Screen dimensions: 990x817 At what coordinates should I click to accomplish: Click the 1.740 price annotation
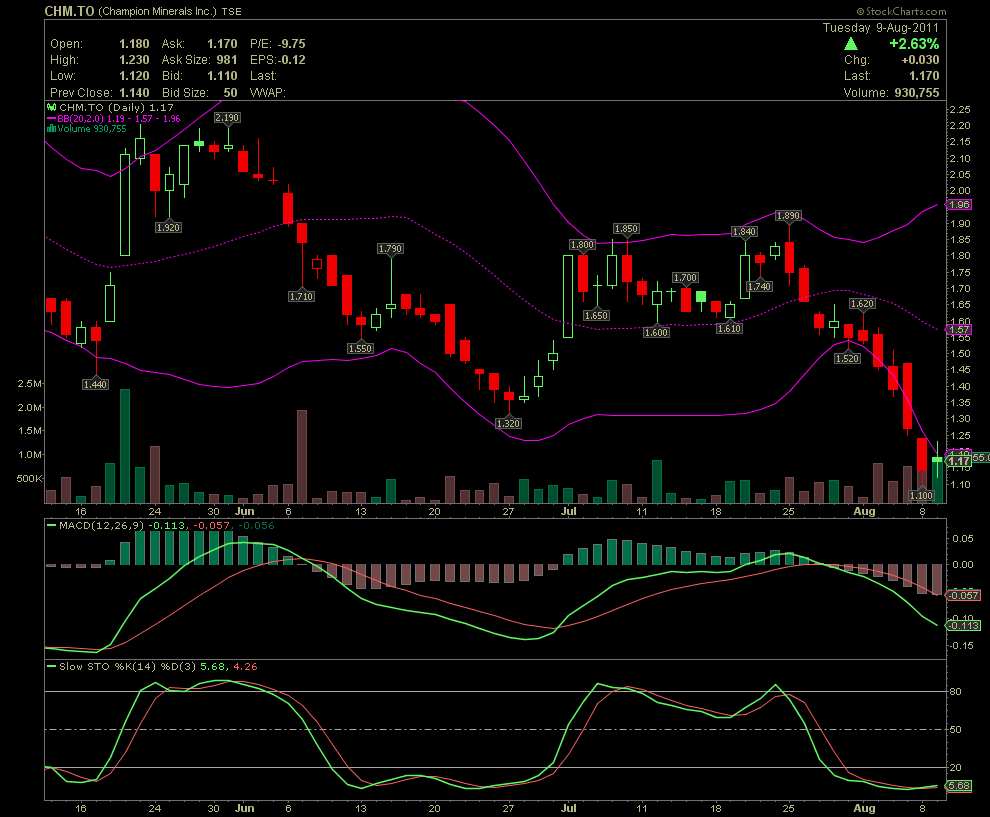[760, 286]
